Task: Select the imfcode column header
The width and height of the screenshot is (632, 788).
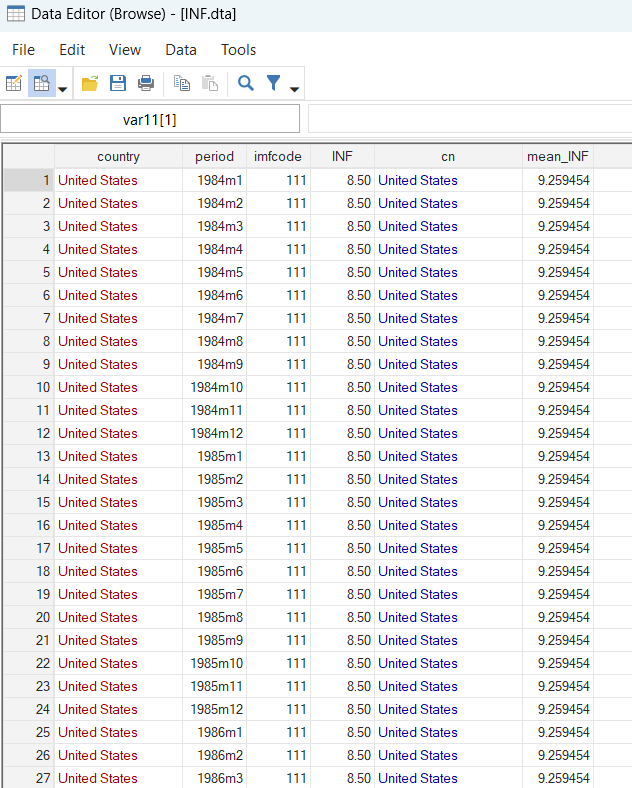Action: 278,157
